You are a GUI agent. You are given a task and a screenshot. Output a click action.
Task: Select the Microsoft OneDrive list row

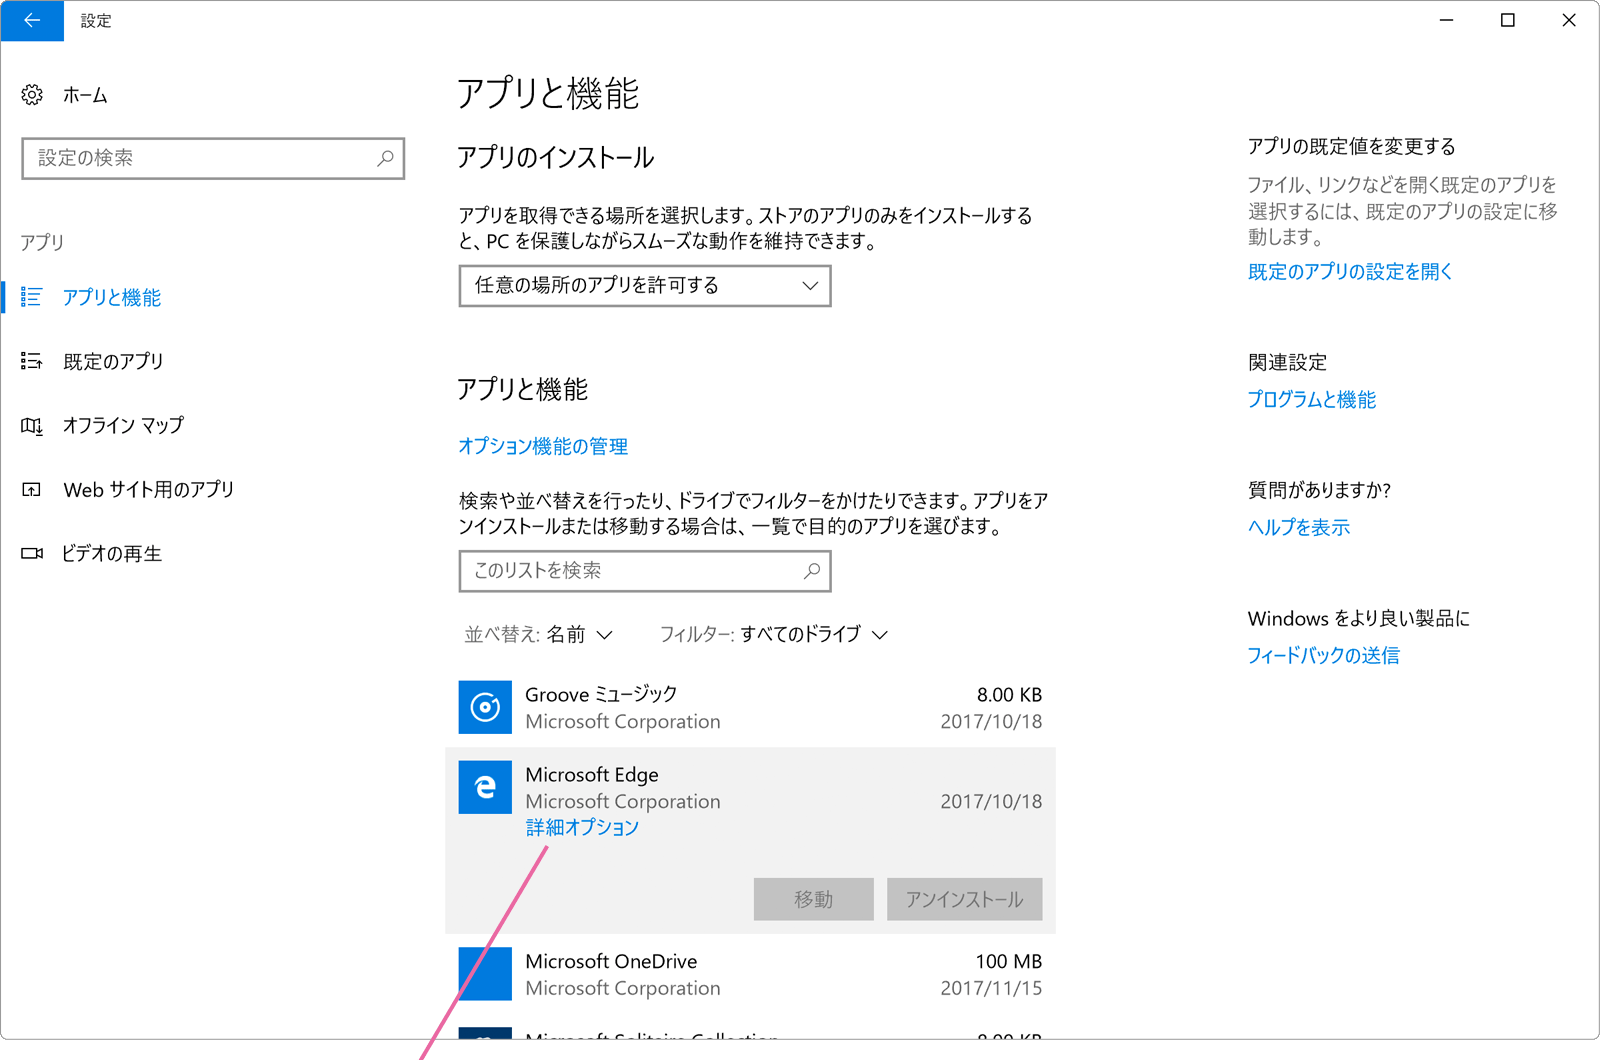click(x=750, y=974)
